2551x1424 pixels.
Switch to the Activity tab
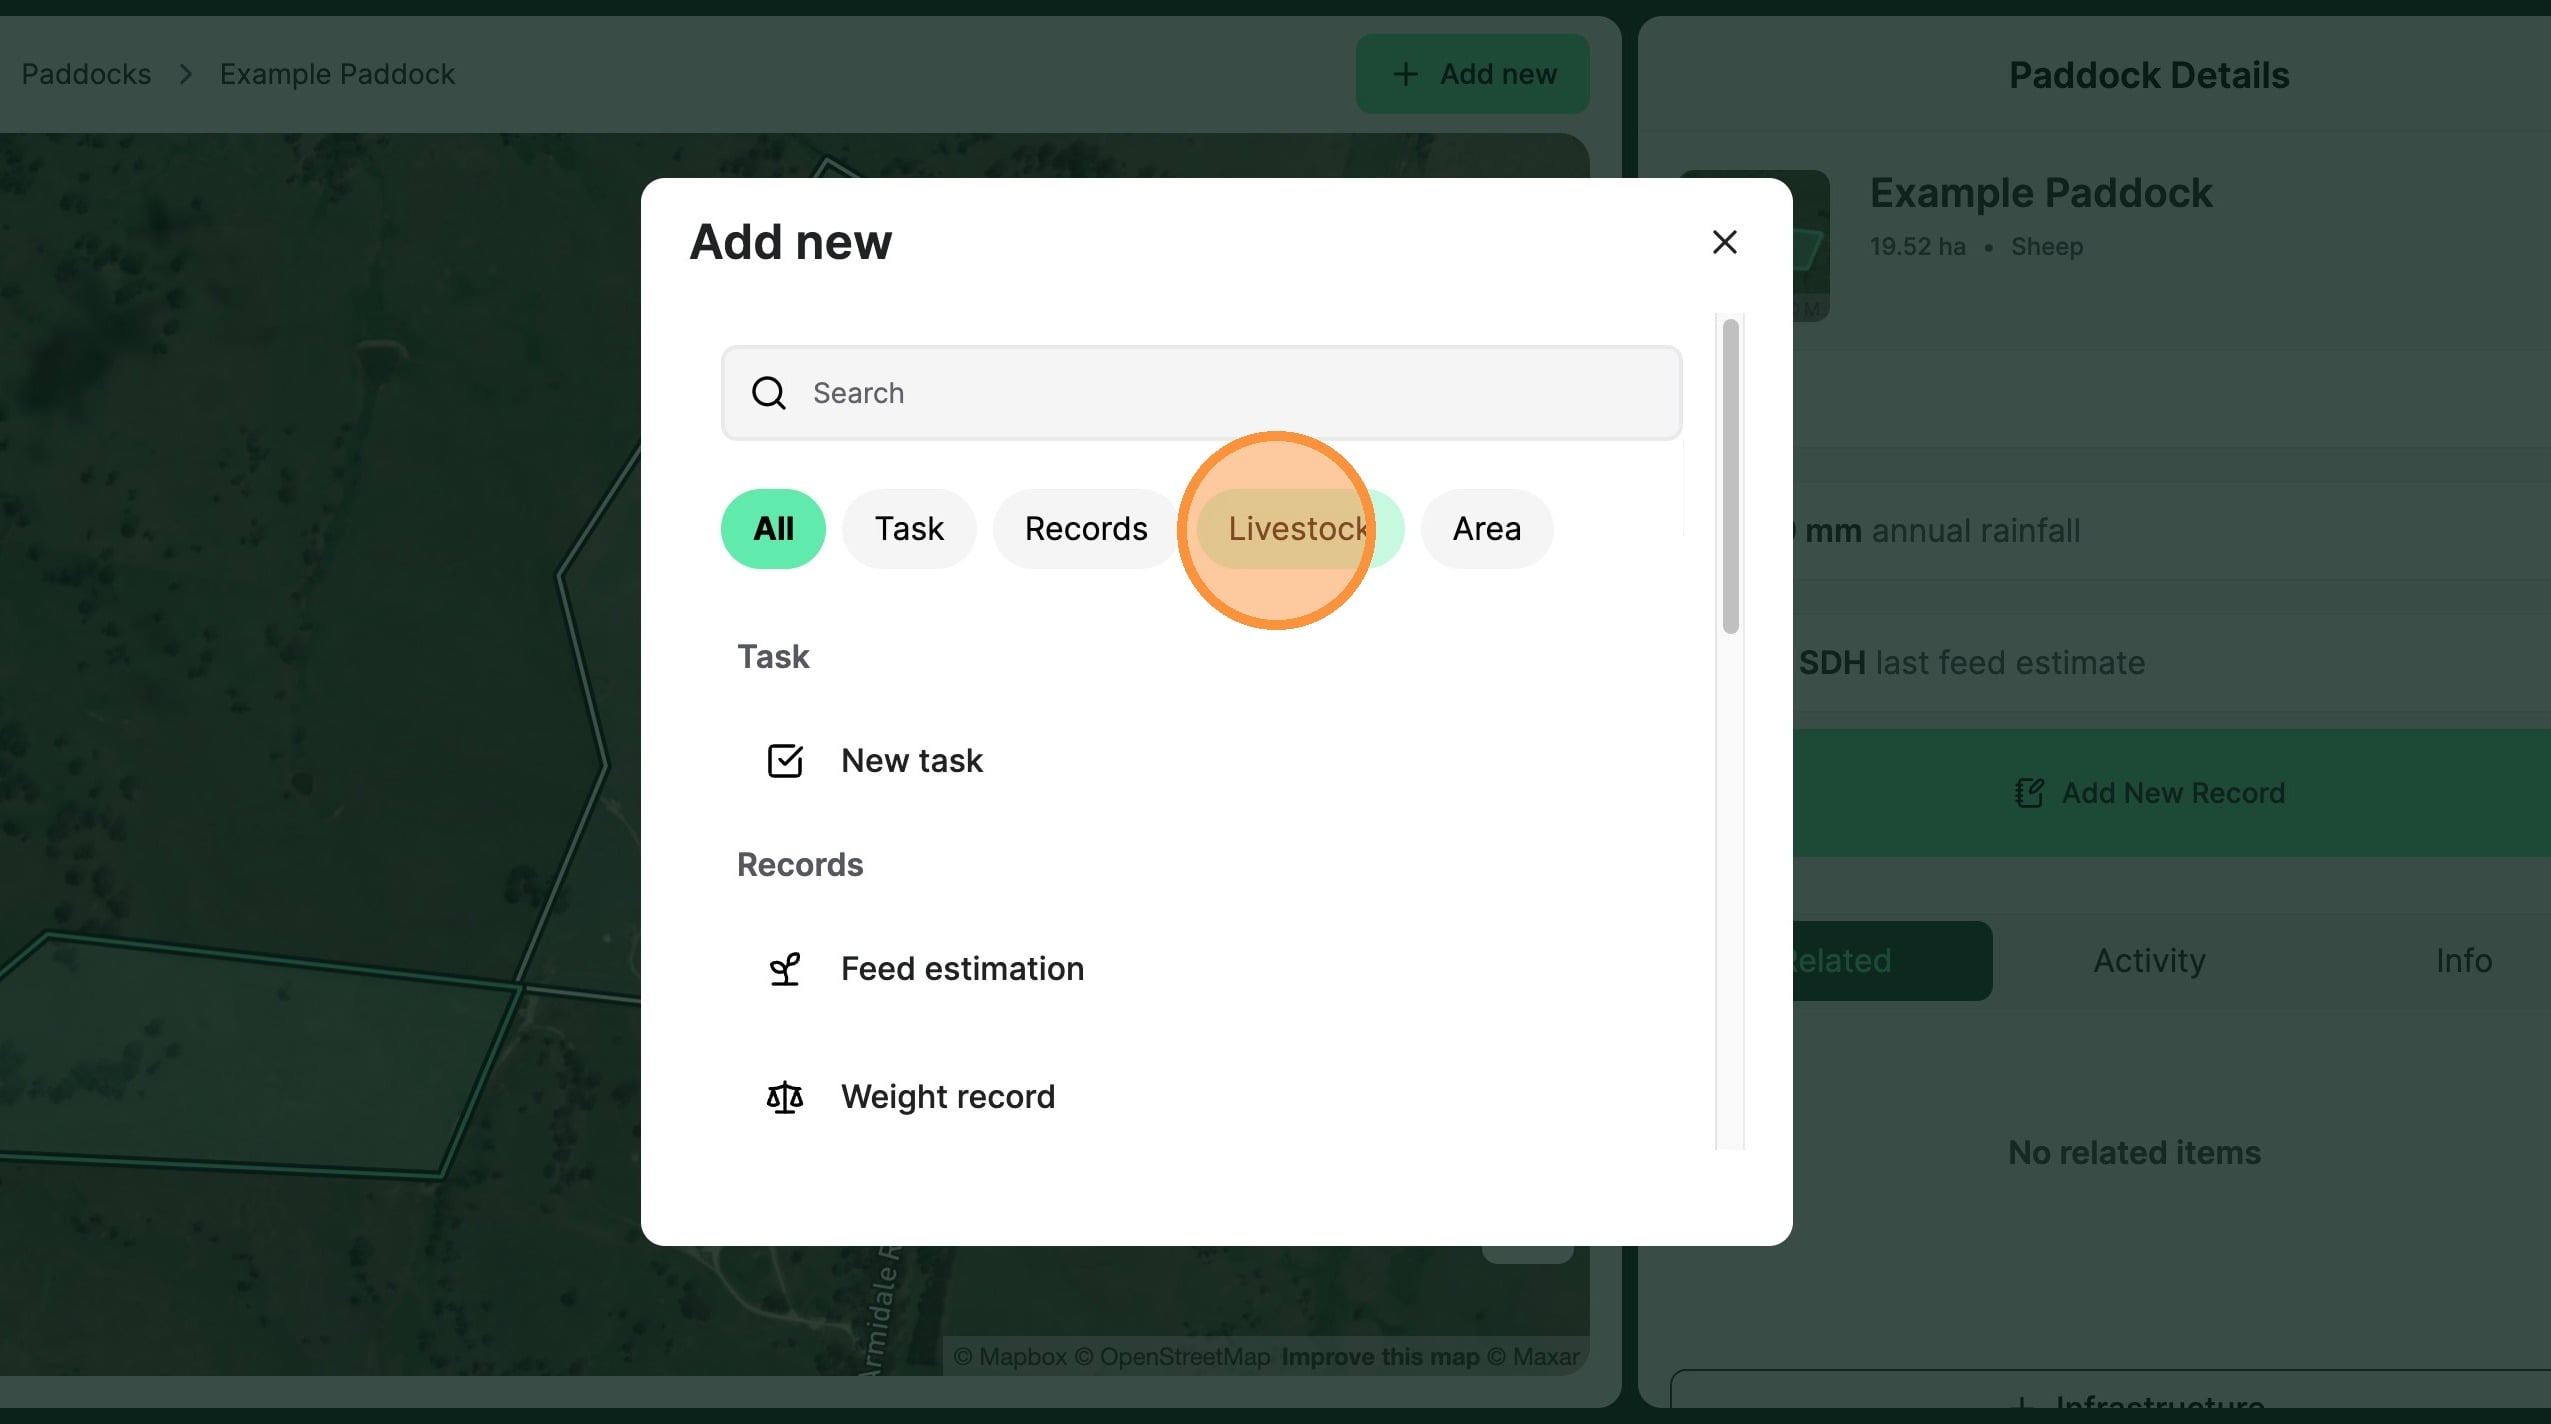click(2149, 961)
